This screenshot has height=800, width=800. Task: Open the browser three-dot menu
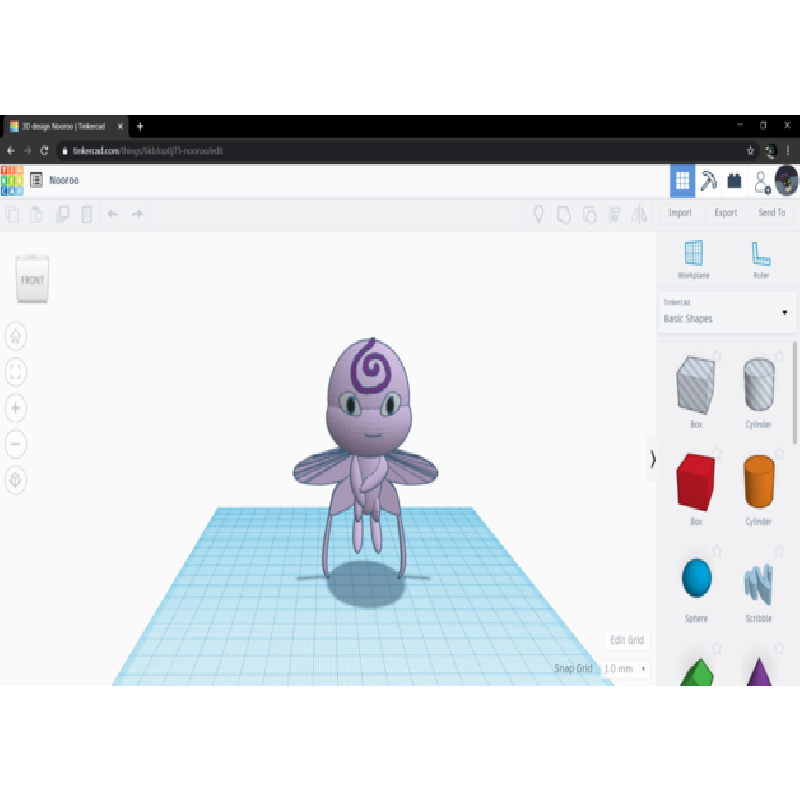pos(788,151)
